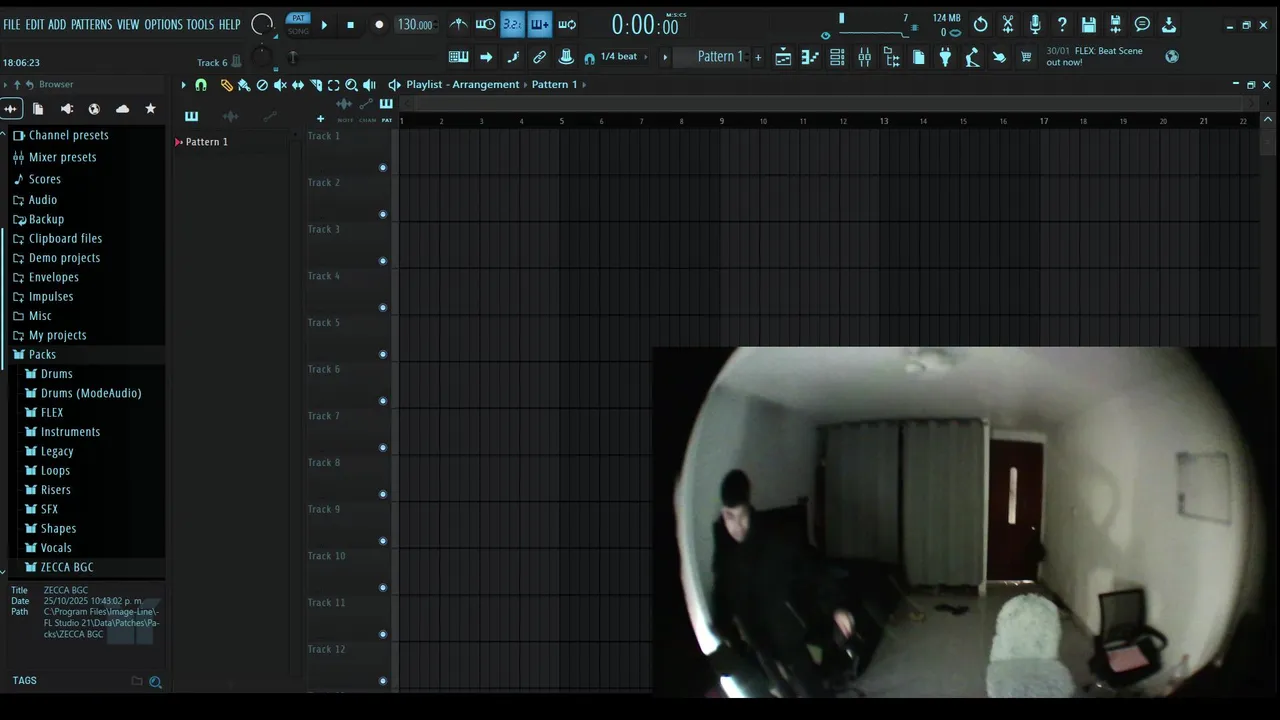Open the channel rack icon
This screenshot has height=720, width=1280.
[x=837, y=57]
